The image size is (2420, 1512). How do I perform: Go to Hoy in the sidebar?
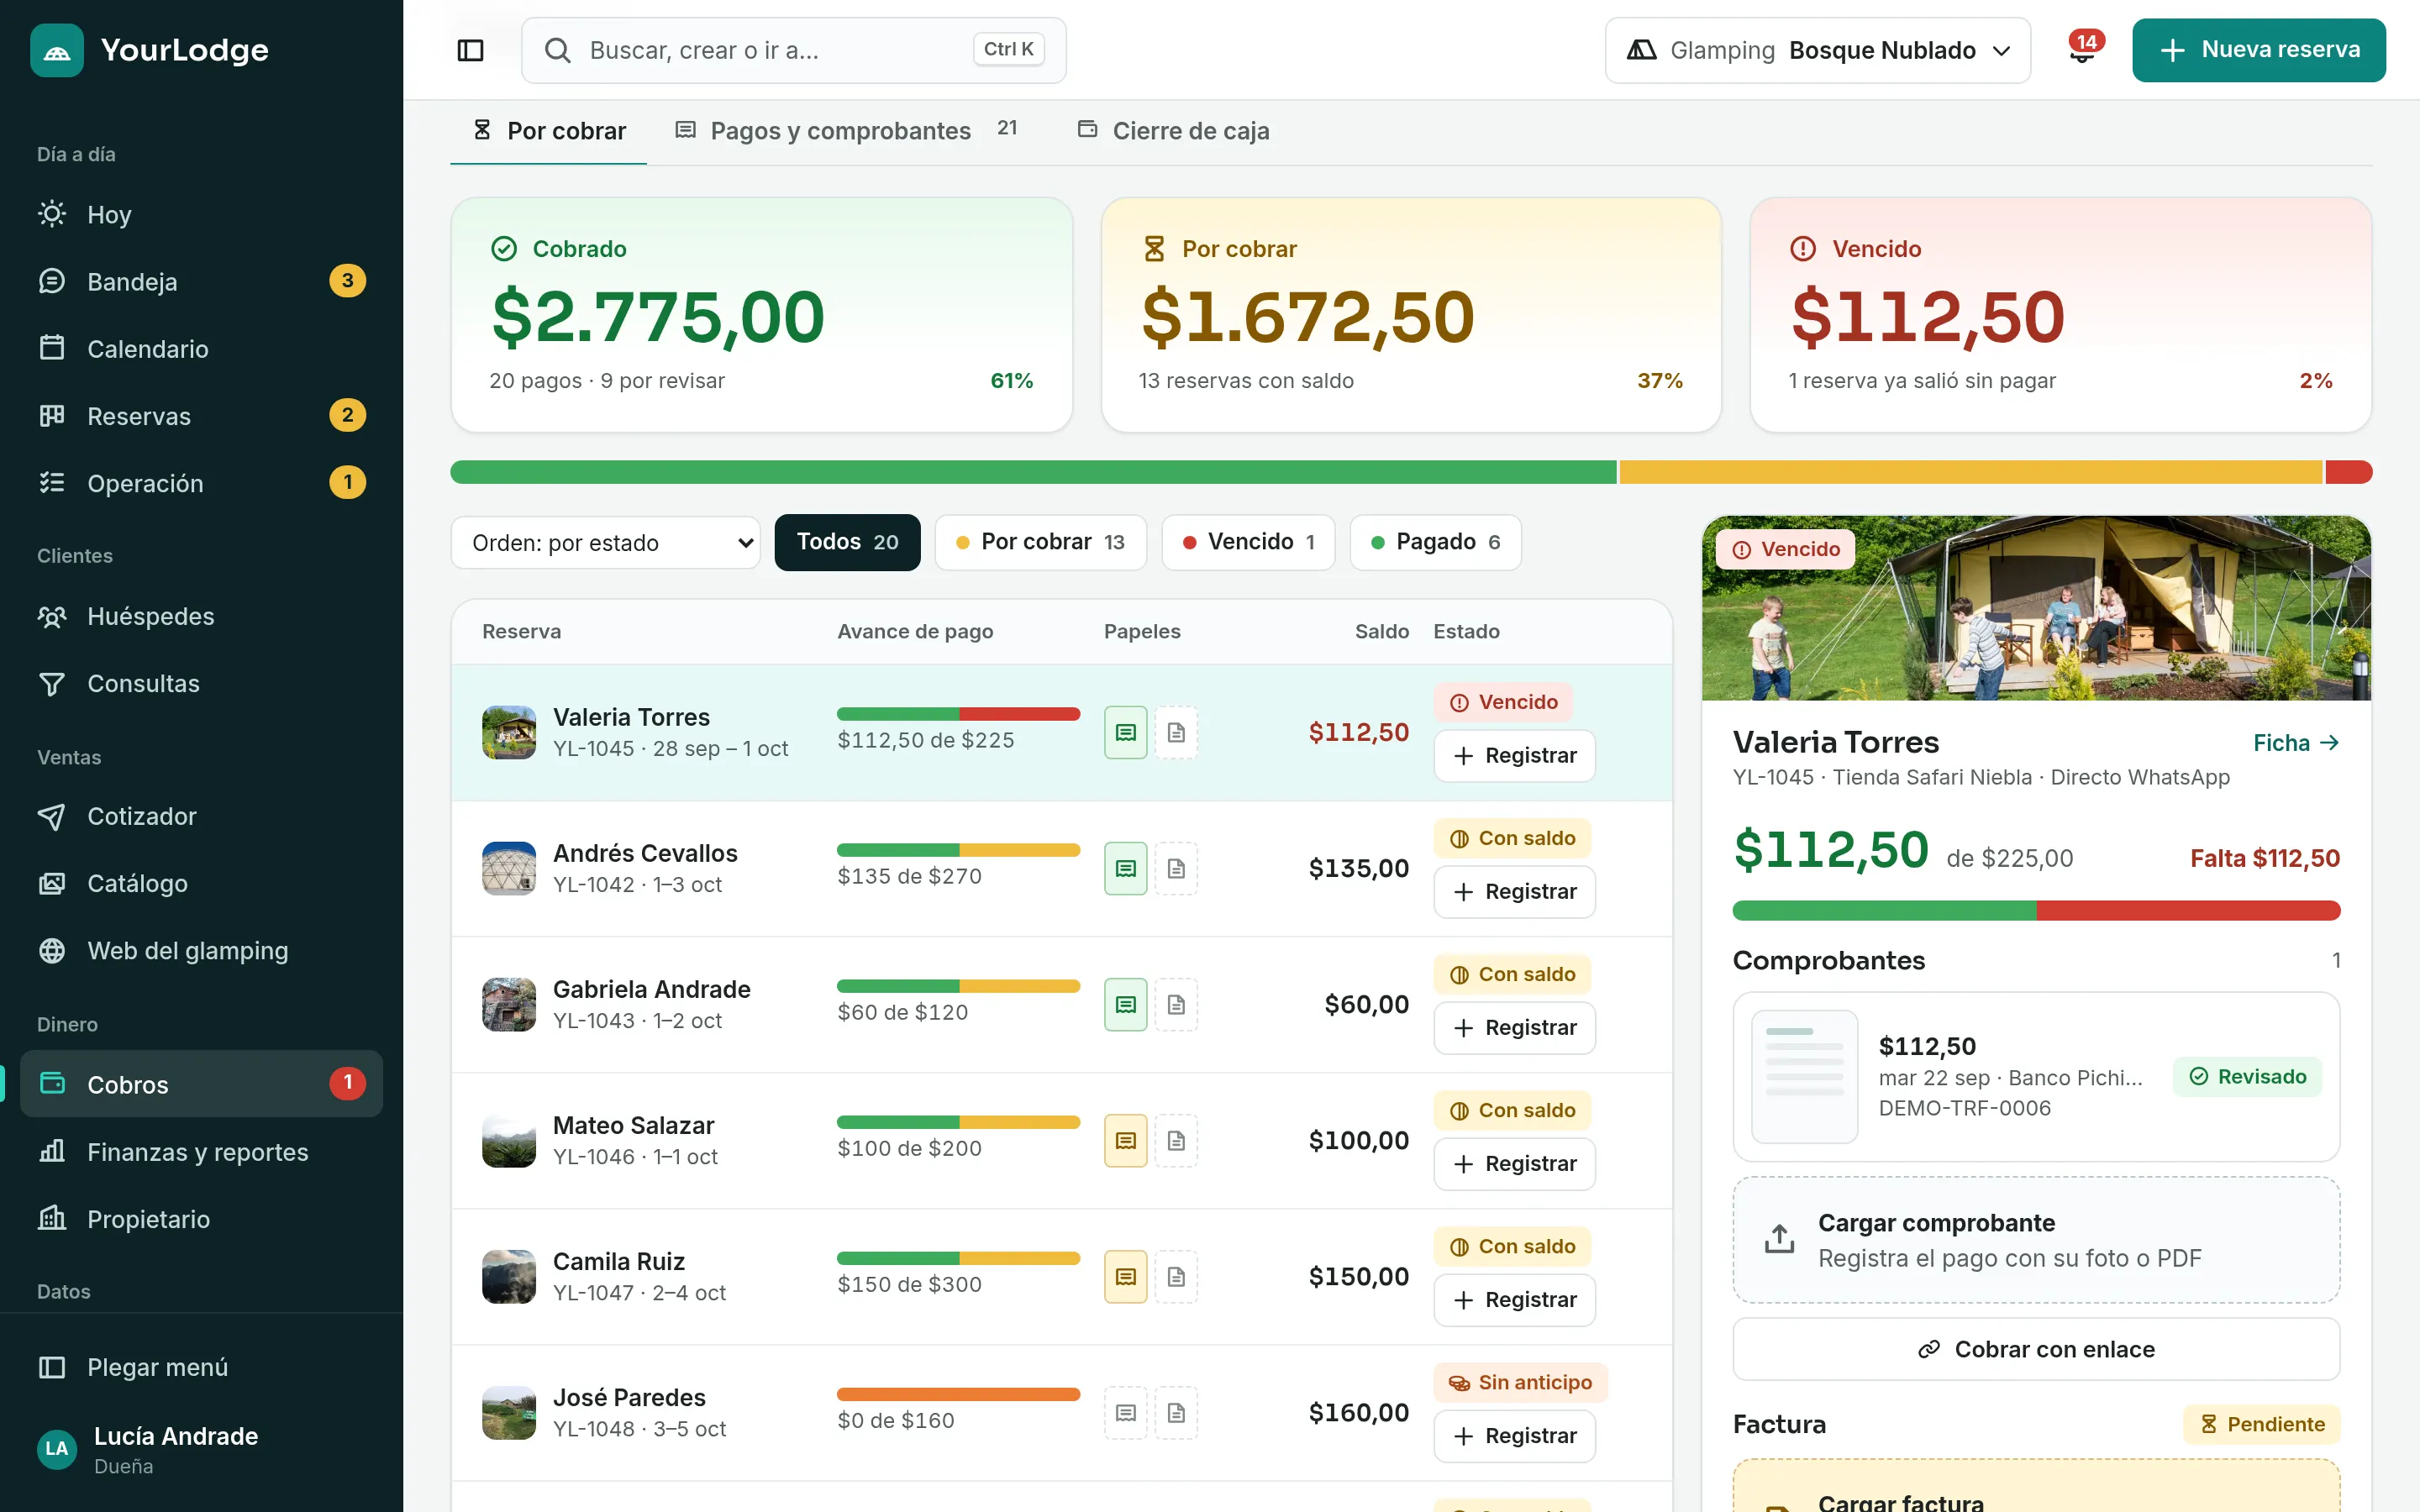pos(201,214)
